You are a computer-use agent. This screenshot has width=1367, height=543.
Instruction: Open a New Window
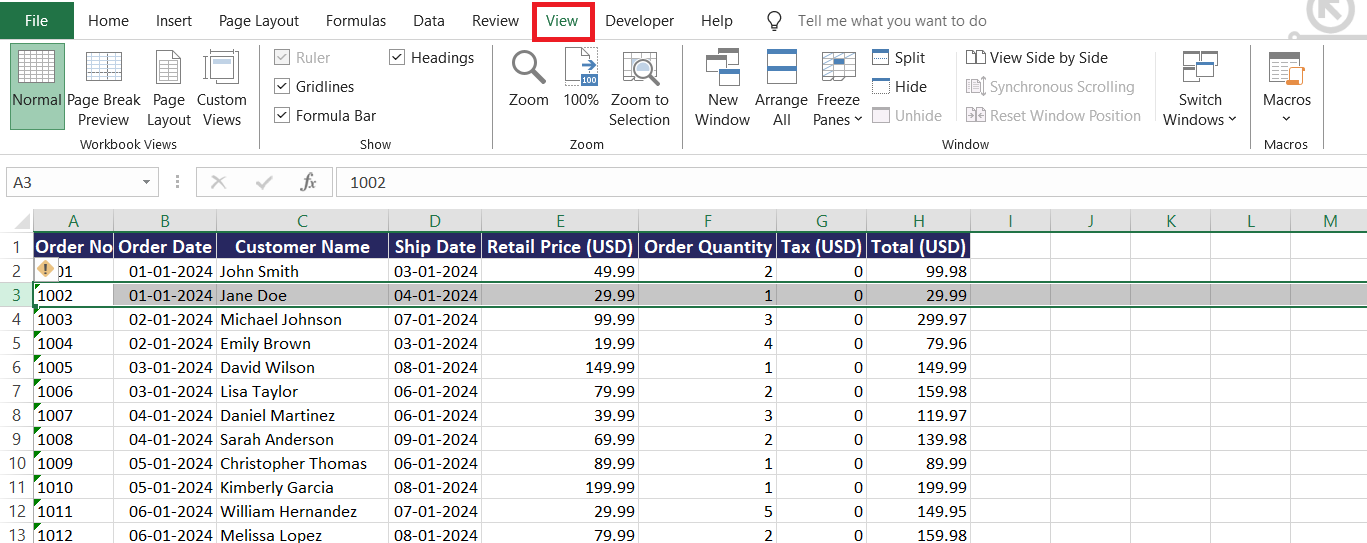point(722,88)
